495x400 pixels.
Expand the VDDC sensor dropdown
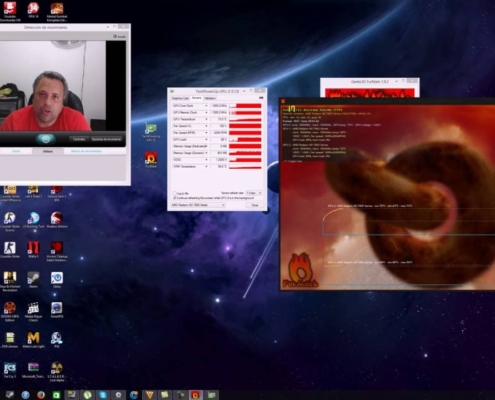(x=206, y=160)
